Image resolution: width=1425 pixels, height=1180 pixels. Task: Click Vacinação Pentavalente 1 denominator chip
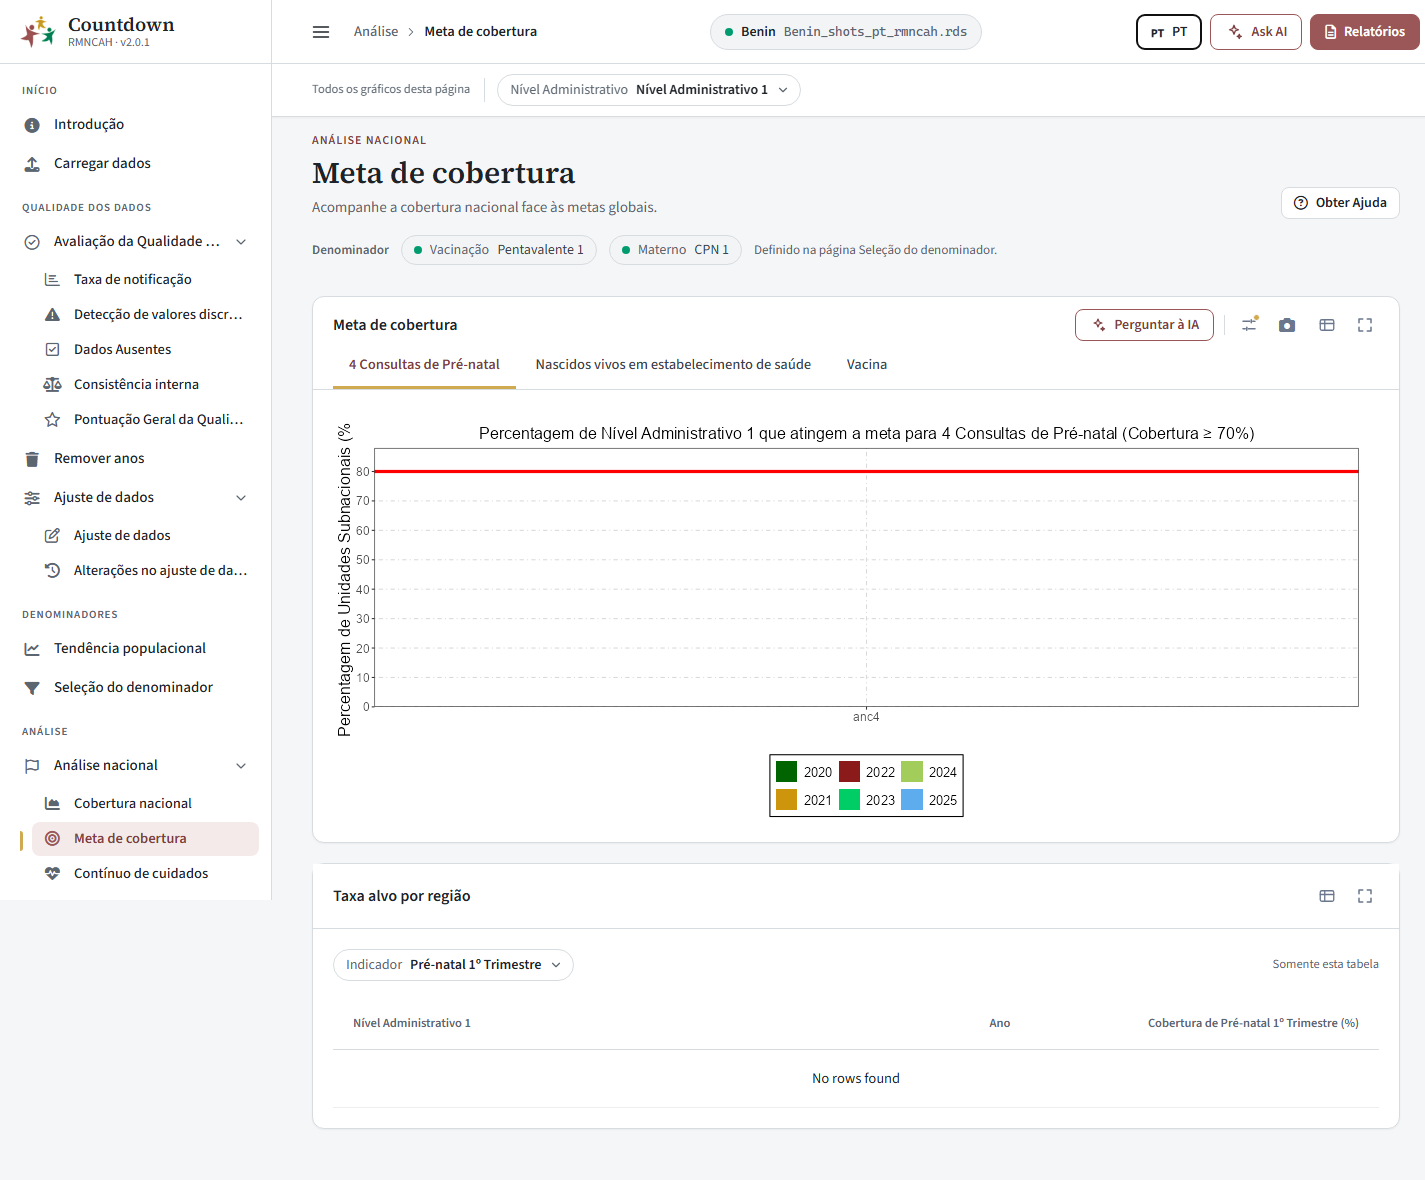point(499,250)
